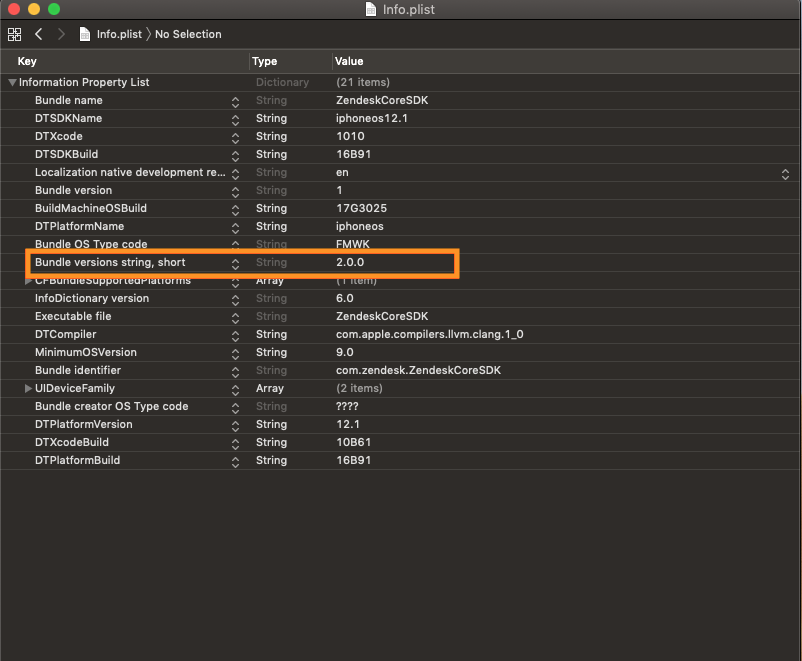
Task: Click the Type column header
Action: (264, 61)
